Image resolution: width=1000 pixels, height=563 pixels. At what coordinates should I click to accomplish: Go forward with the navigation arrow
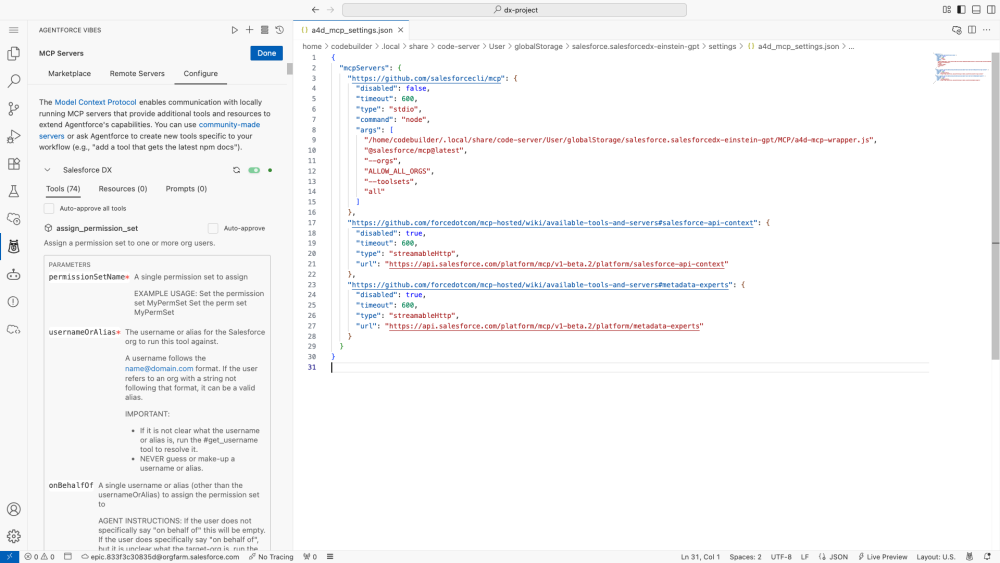330,10
